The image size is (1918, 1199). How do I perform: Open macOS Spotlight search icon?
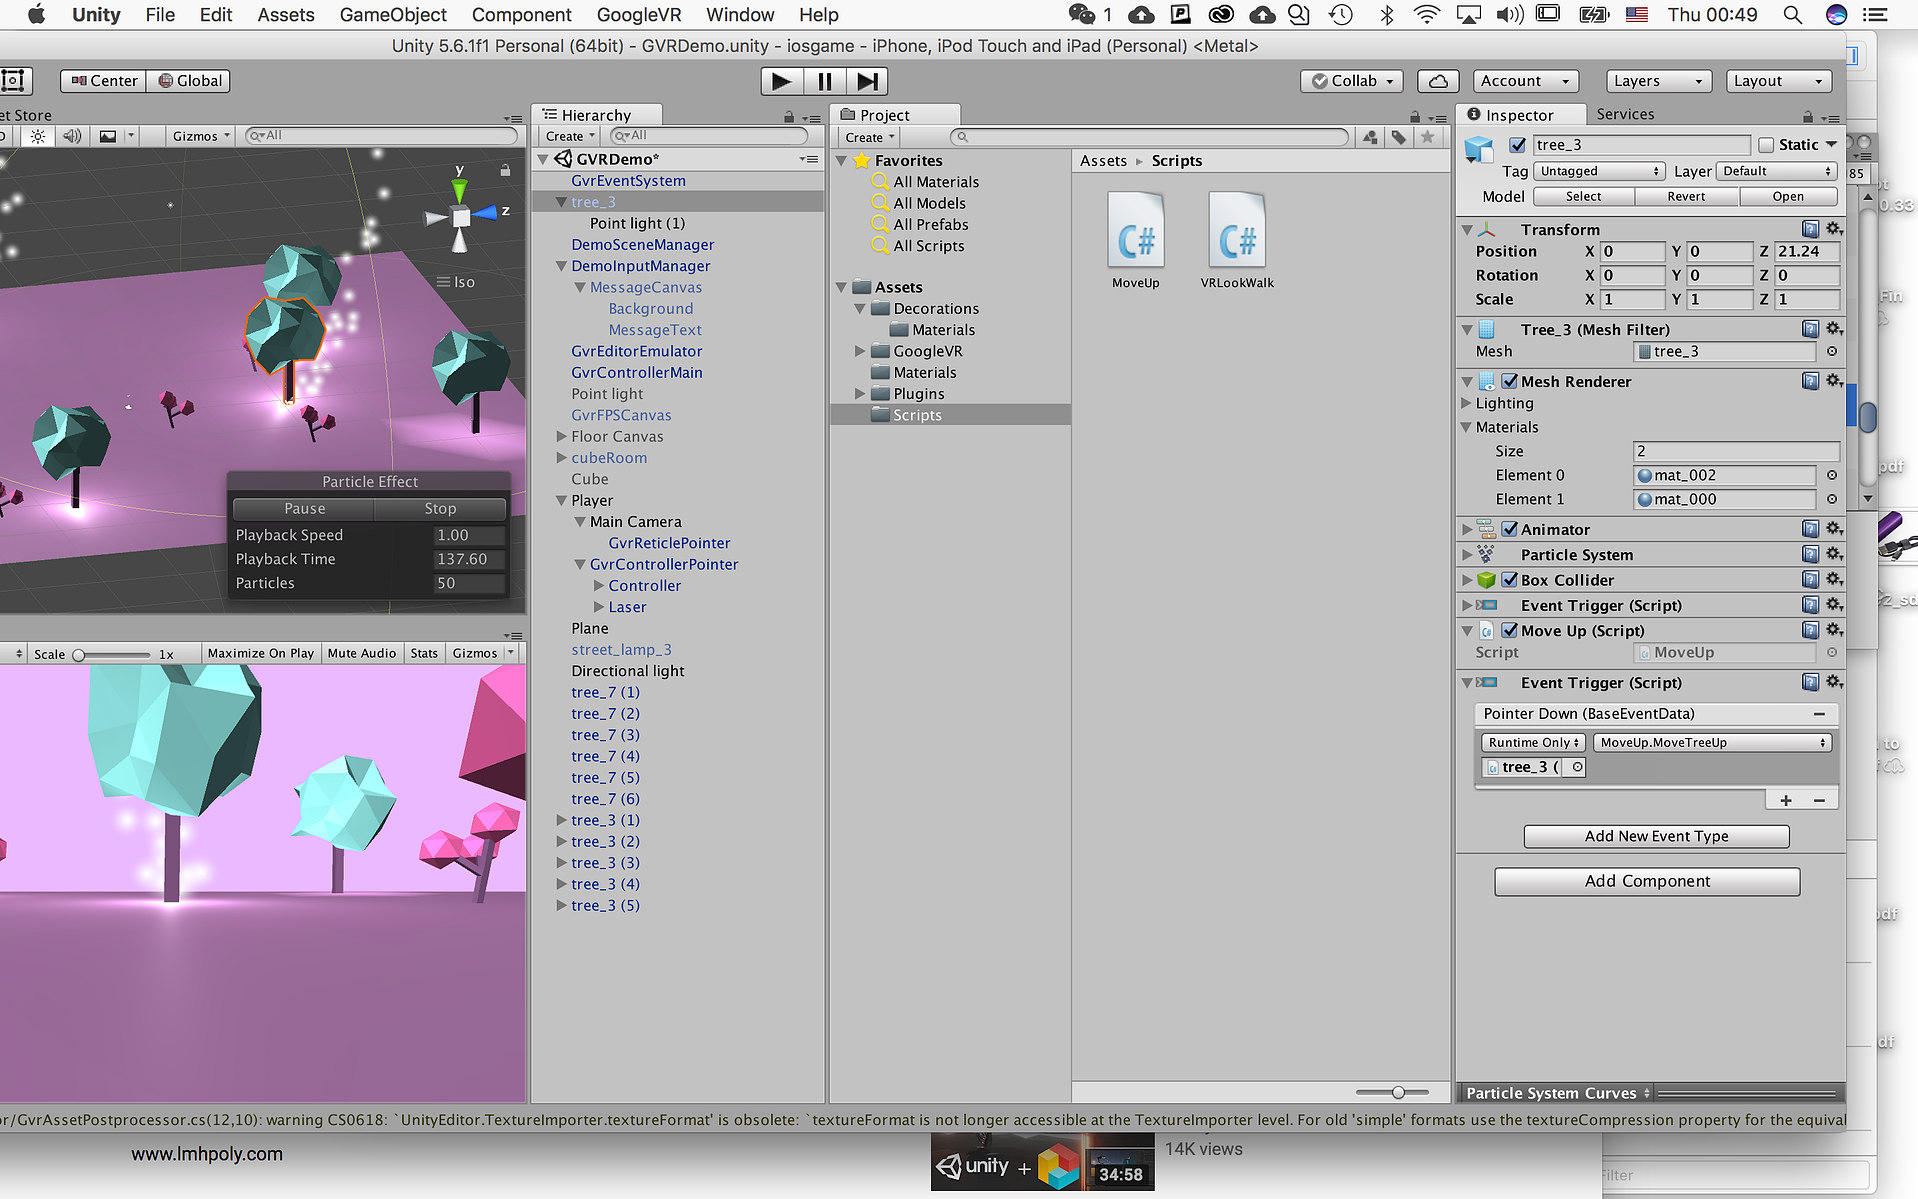point(1792,15)
